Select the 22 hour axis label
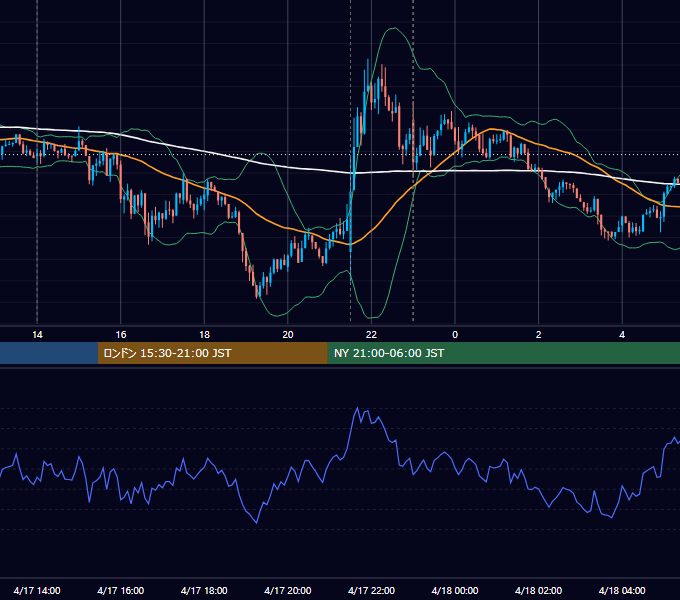680x600 pixels. [x=371, y=335]
